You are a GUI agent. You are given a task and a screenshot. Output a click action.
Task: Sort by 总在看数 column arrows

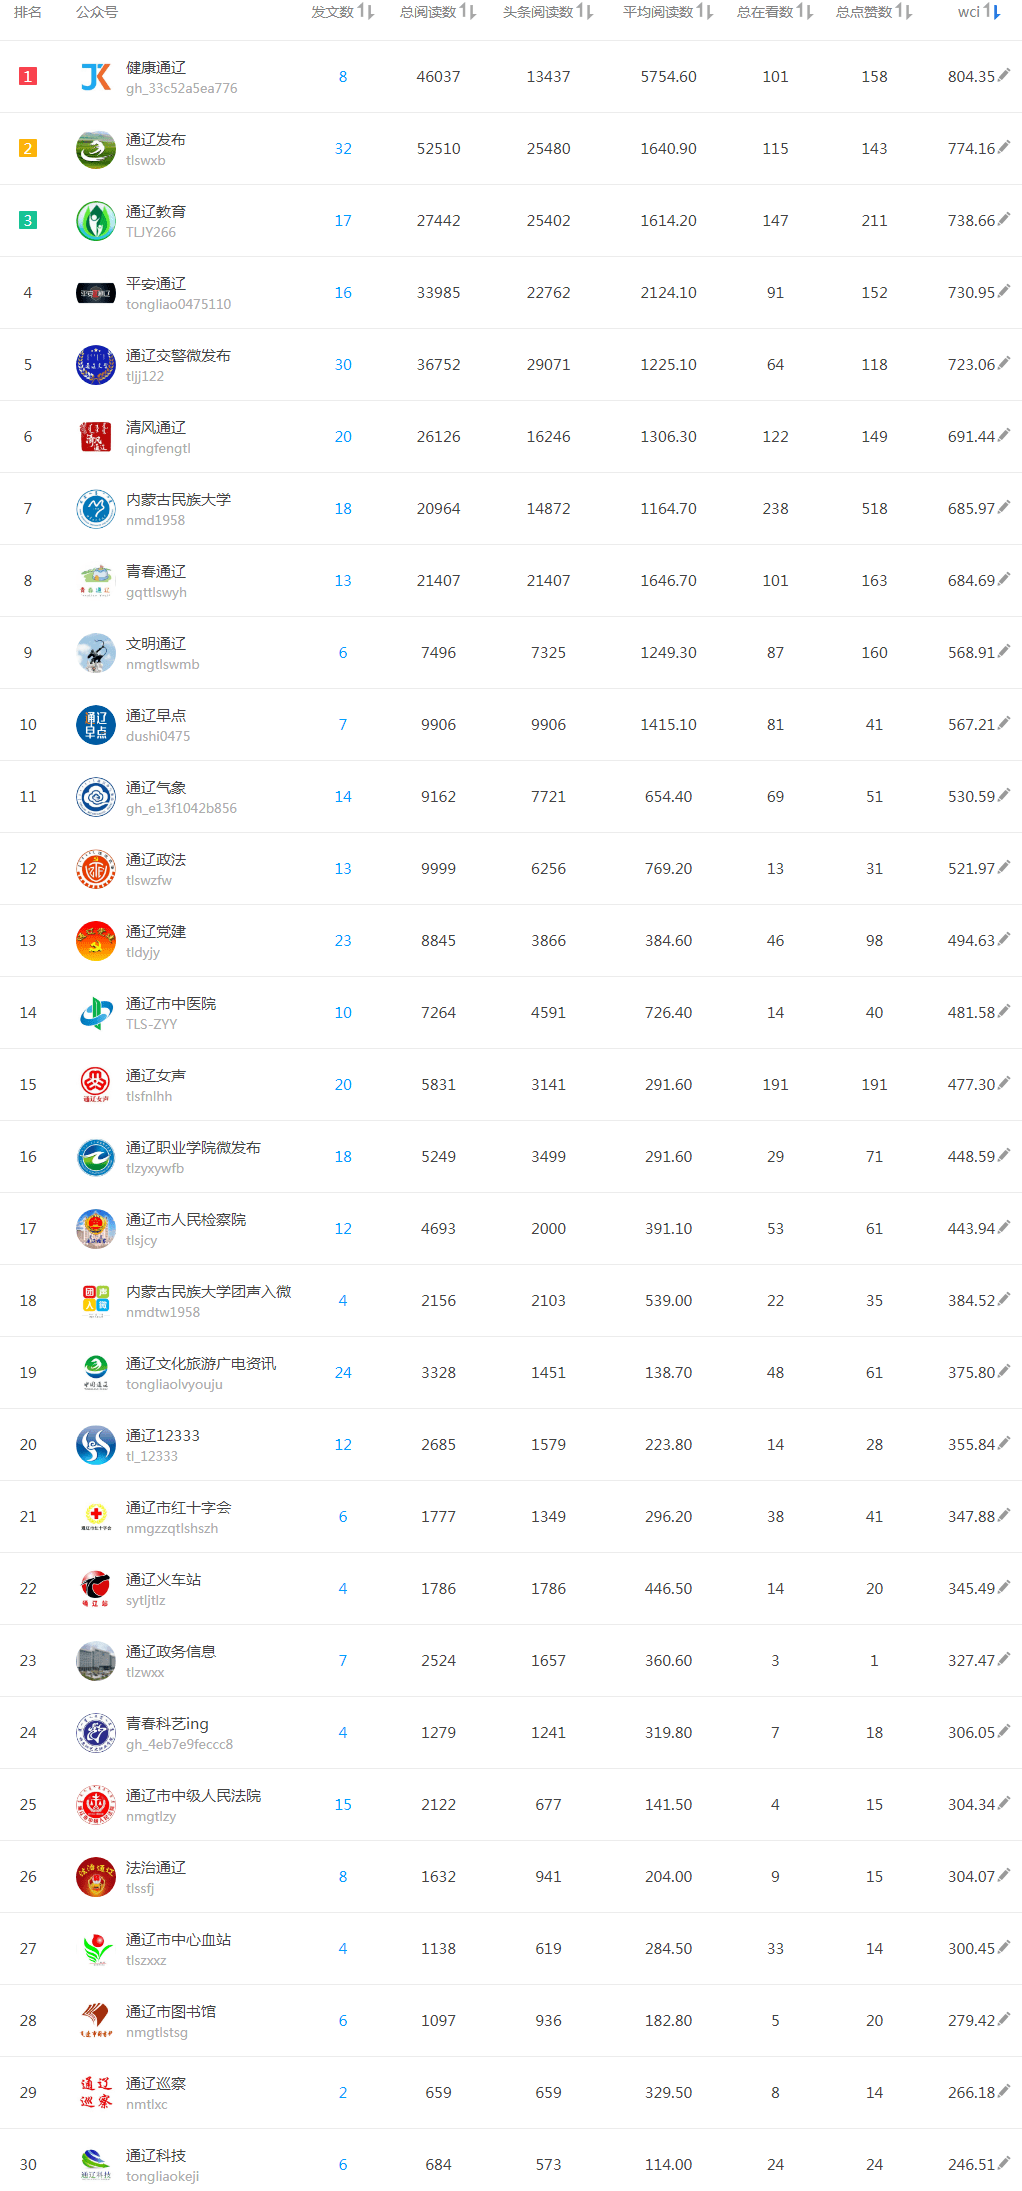point(805,12)
